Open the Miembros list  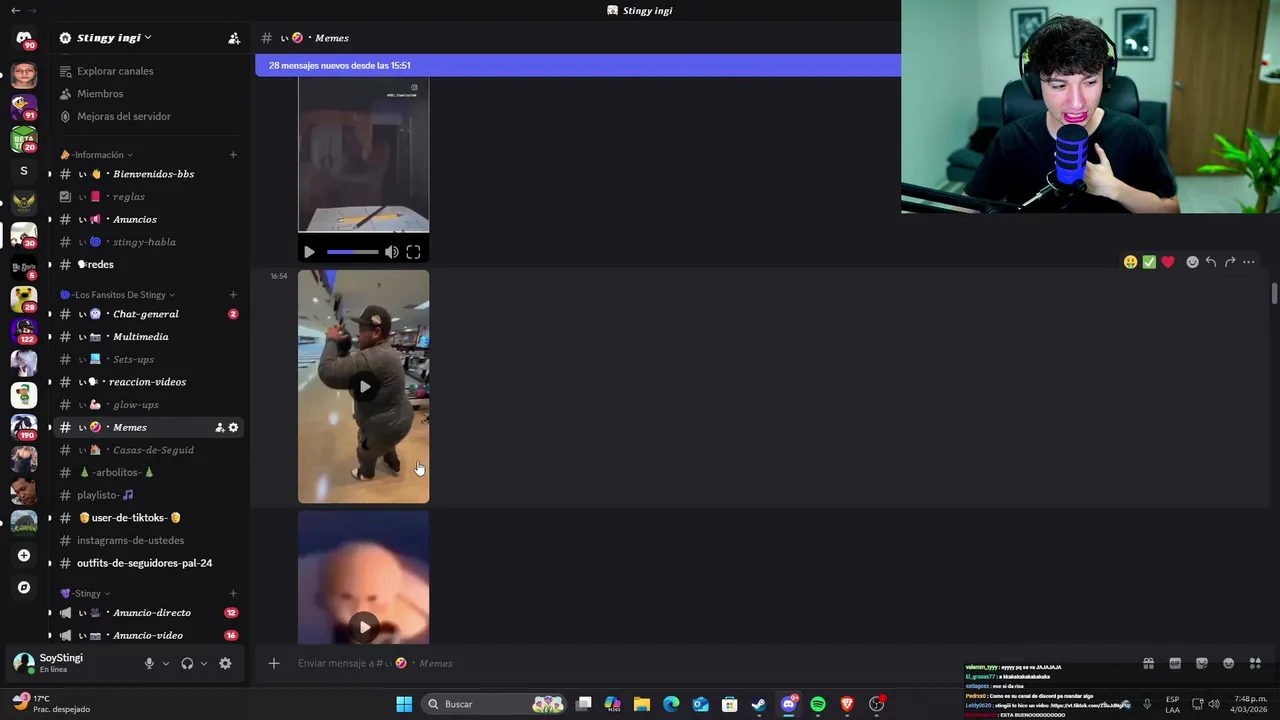(x=148, y=94)
